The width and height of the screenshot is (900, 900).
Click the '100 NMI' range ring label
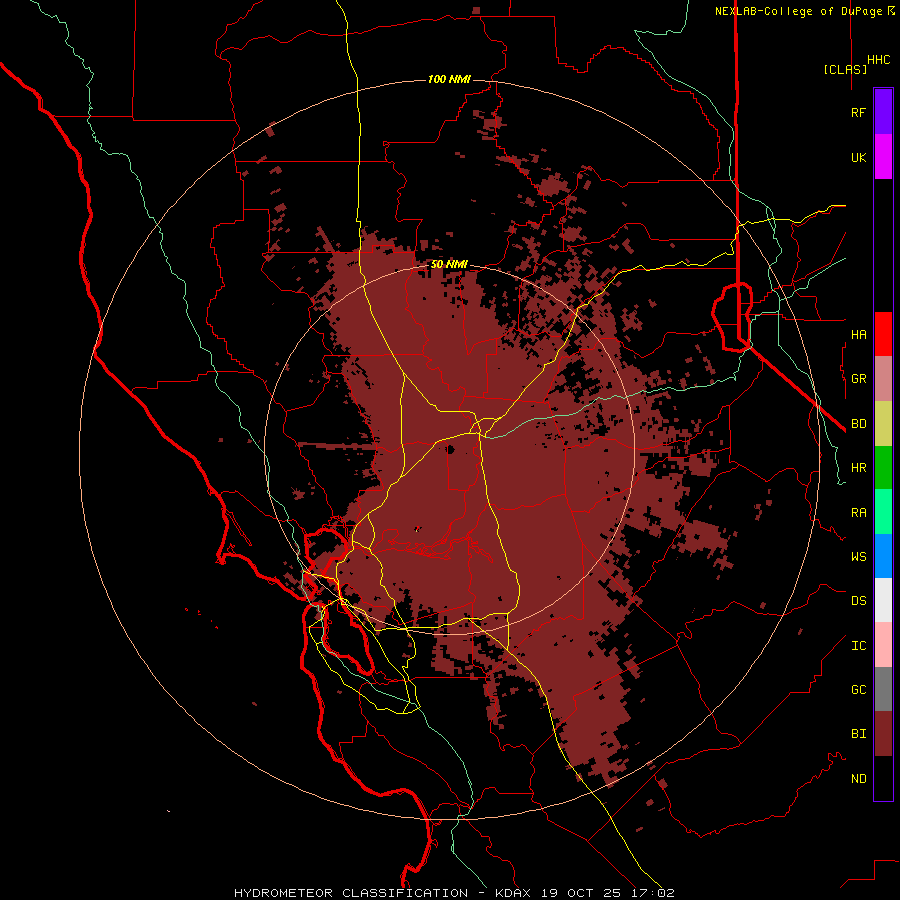[x=449, y=79]
